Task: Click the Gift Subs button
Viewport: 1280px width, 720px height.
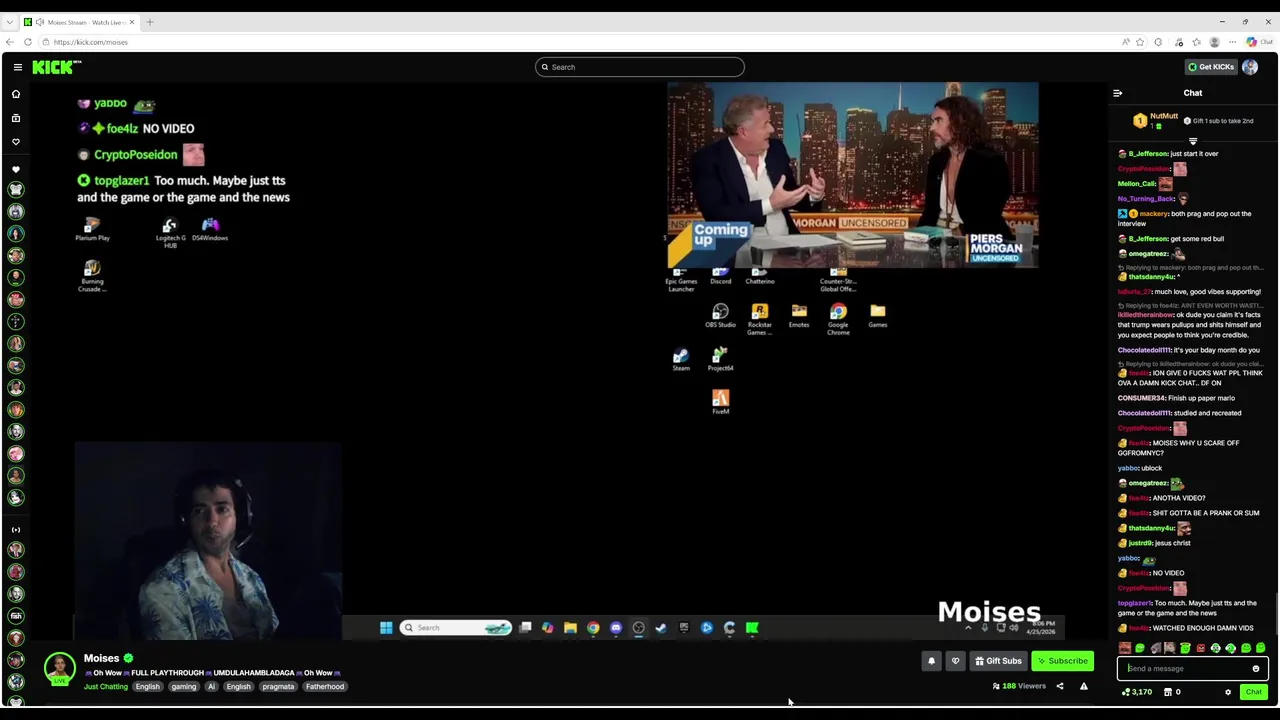Action: tap(998, 661)
